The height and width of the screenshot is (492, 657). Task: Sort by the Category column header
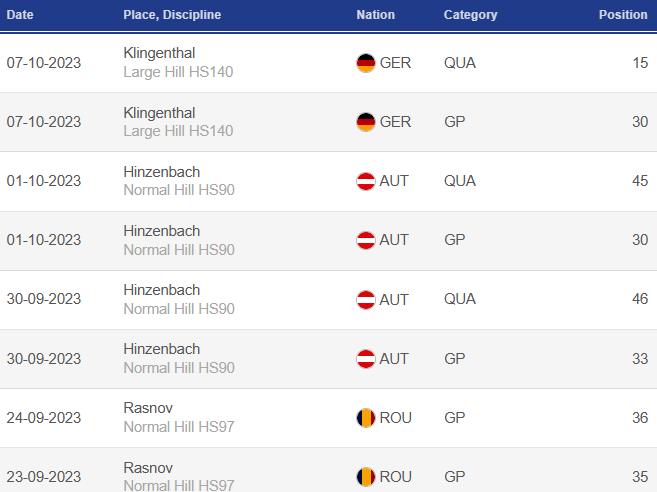pyautogui.click(x=469, y=15)
